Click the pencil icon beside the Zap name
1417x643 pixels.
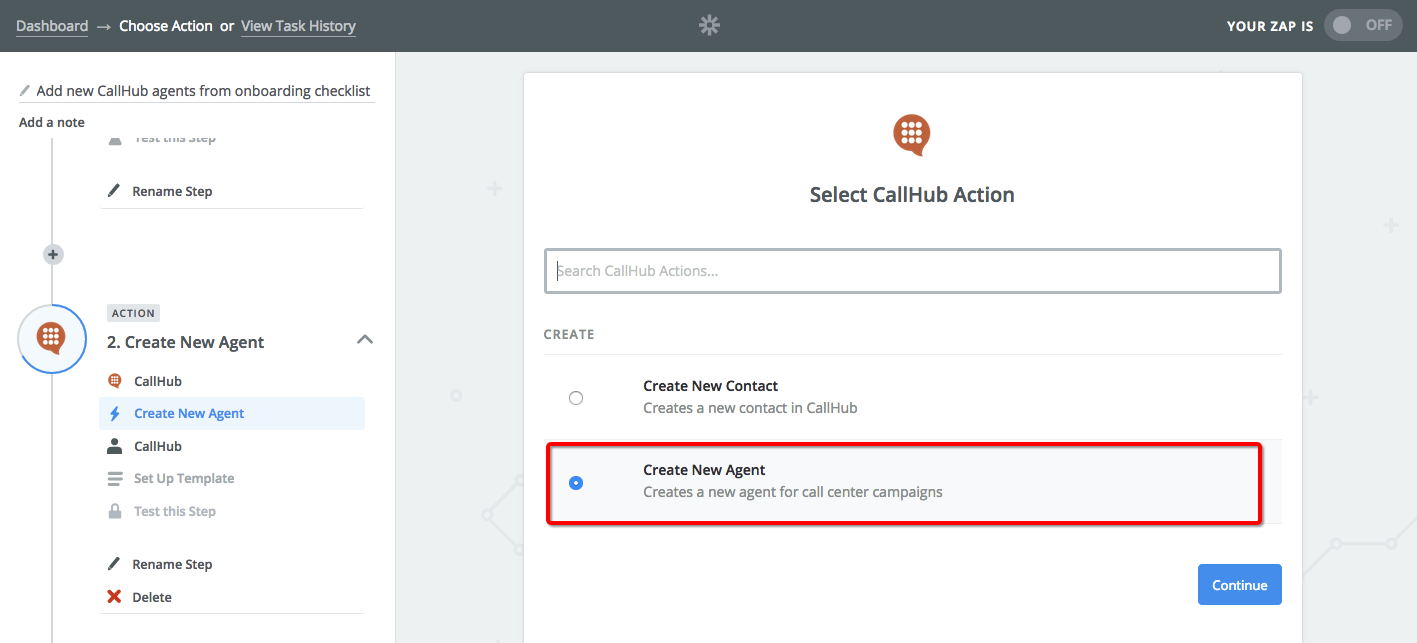(x=25, y=90)
